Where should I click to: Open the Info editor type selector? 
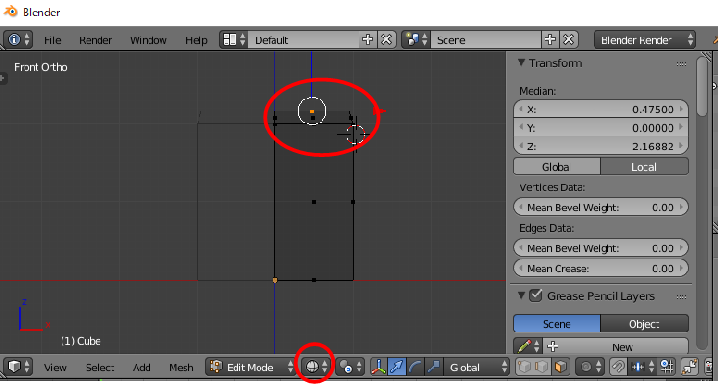coord(18,40)
